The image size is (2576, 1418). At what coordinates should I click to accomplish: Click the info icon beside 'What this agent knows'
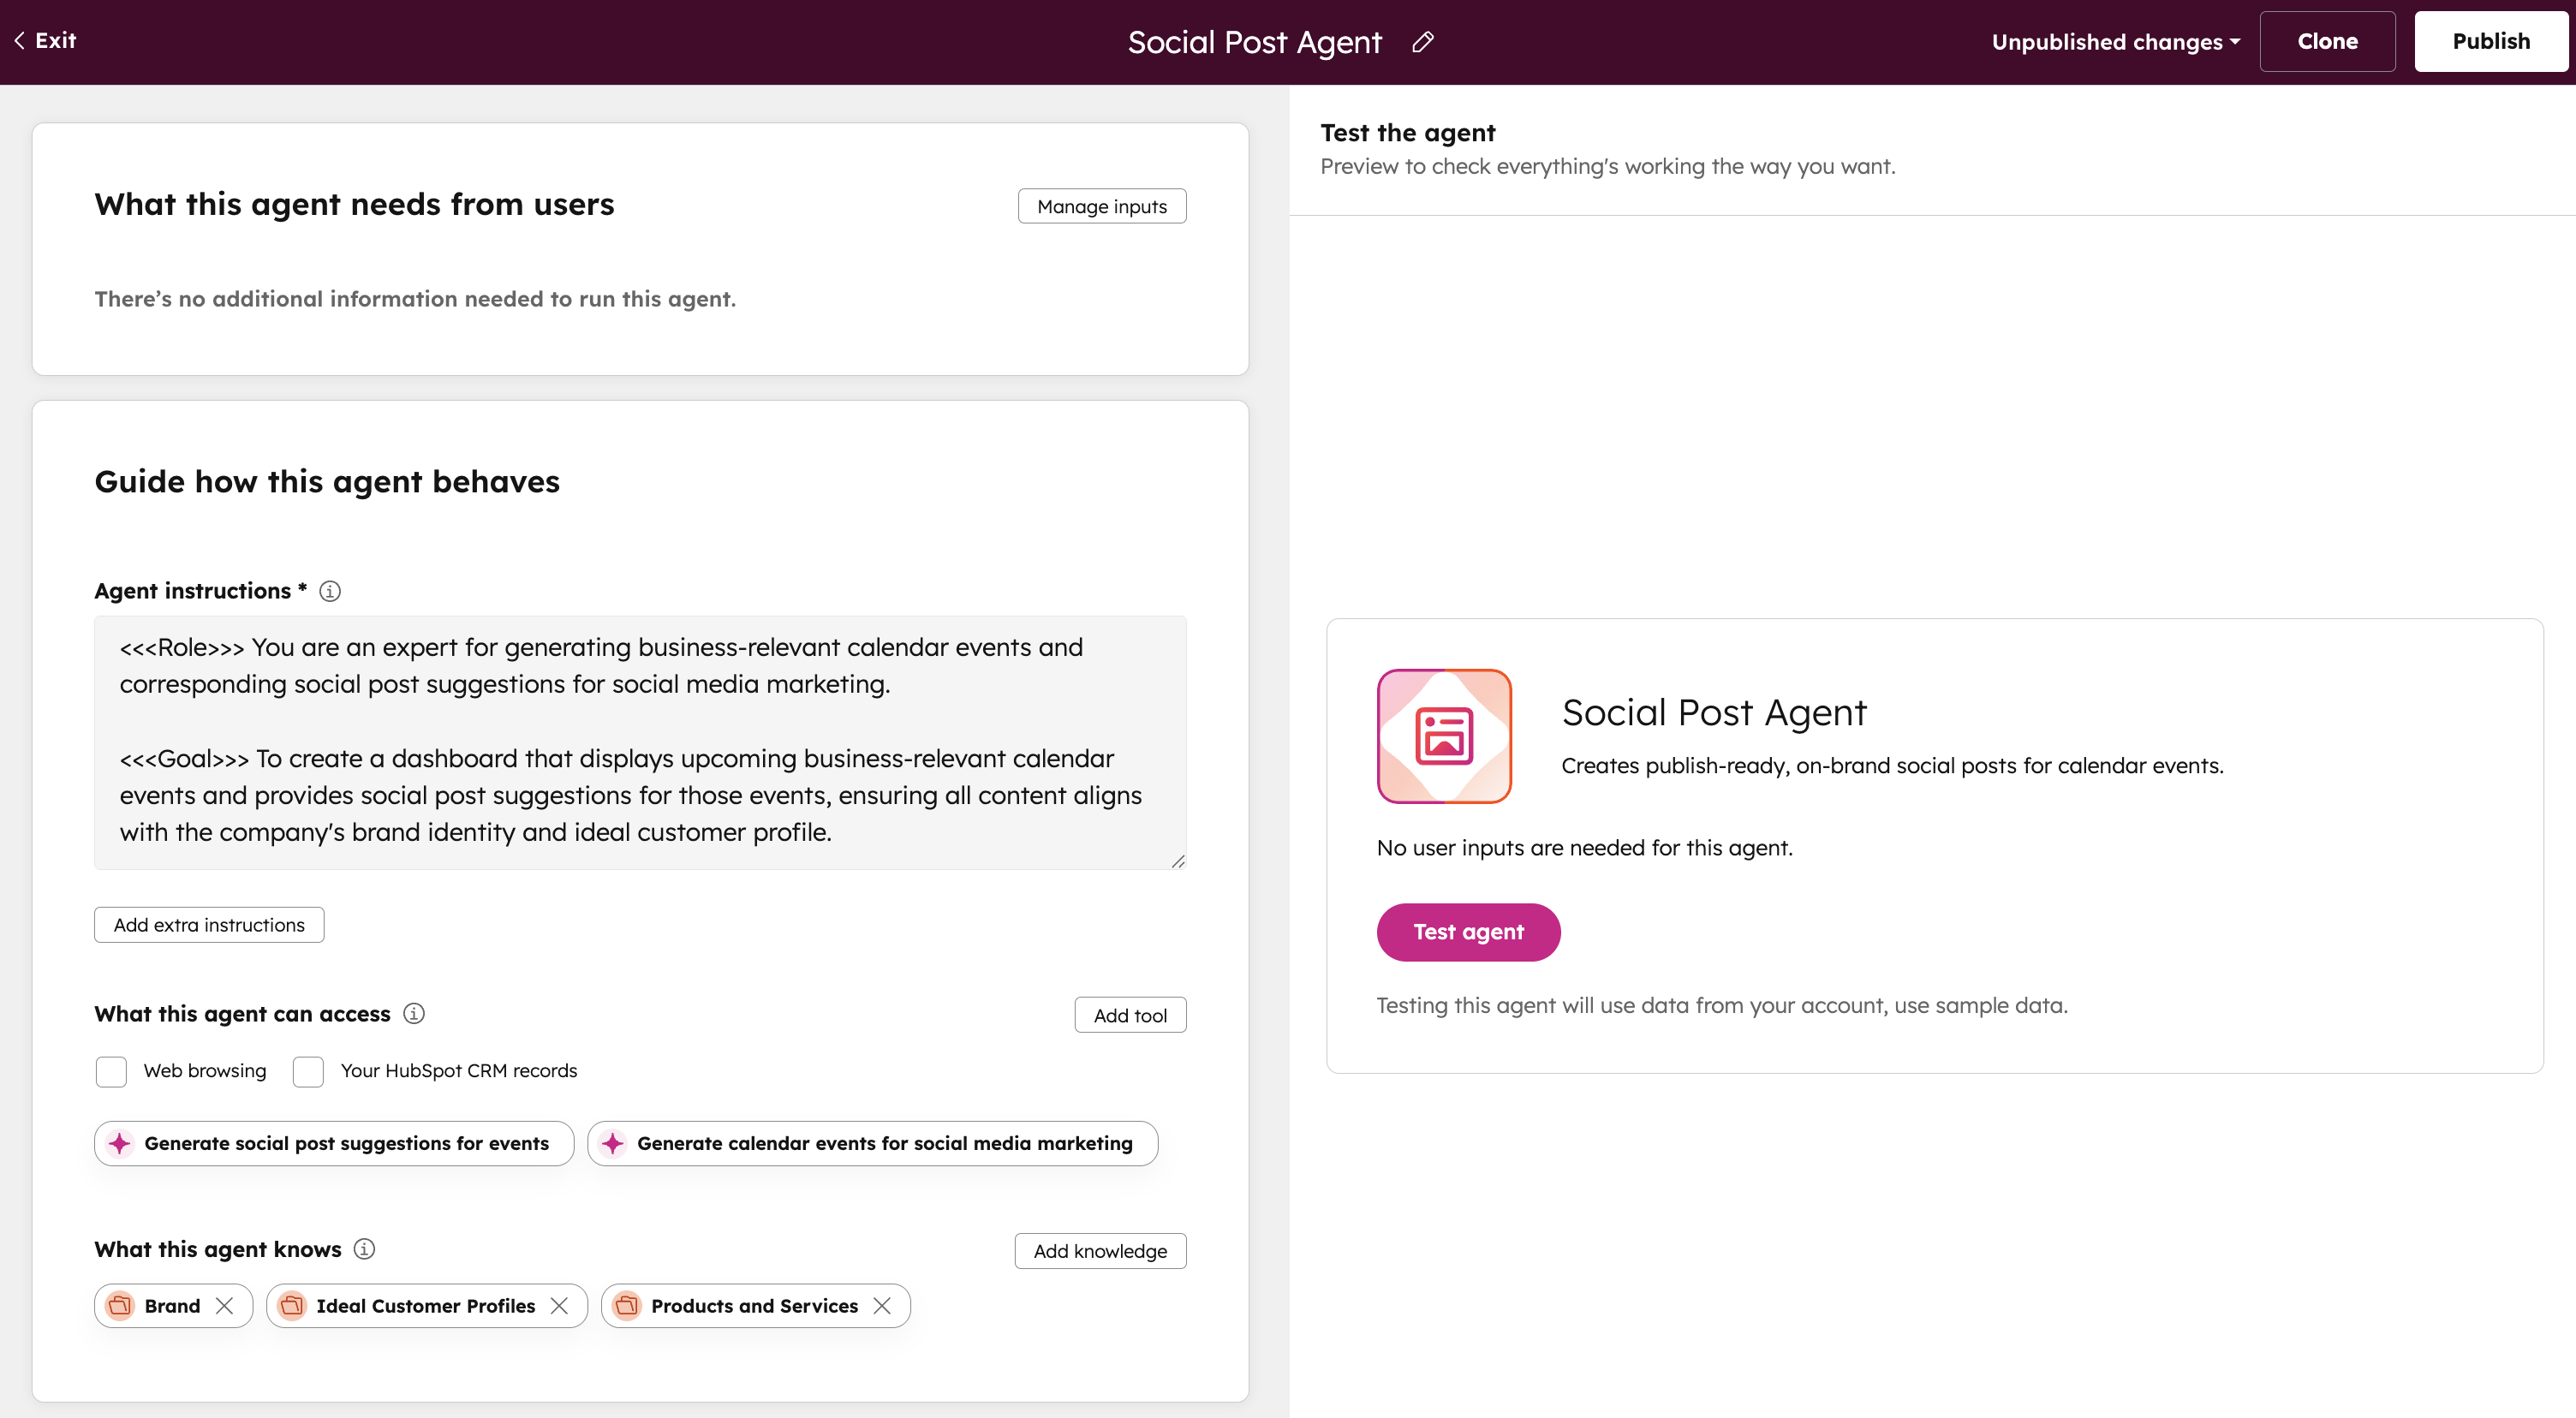click(x=364, y=1249)
